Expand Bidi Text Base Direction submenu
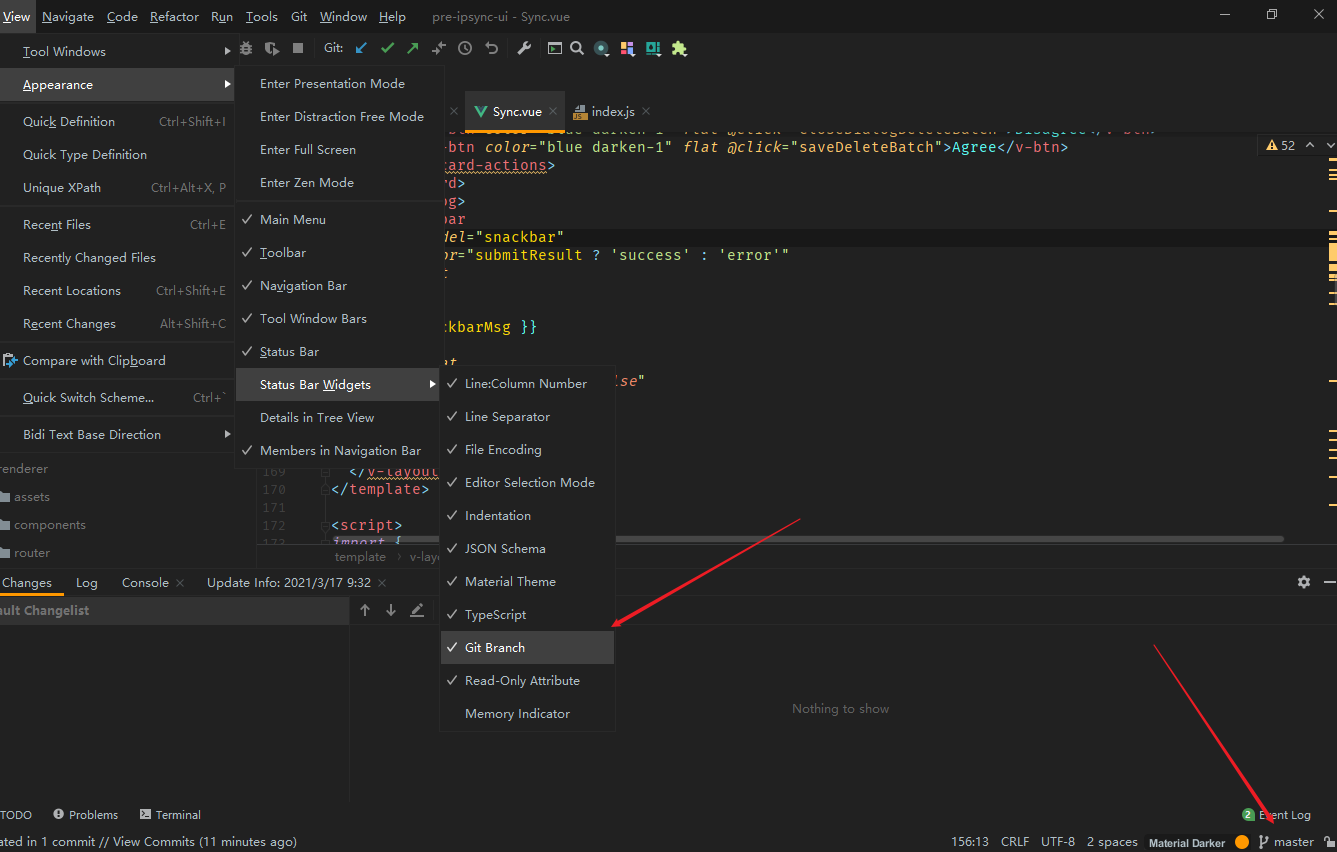 click(117, 435)
